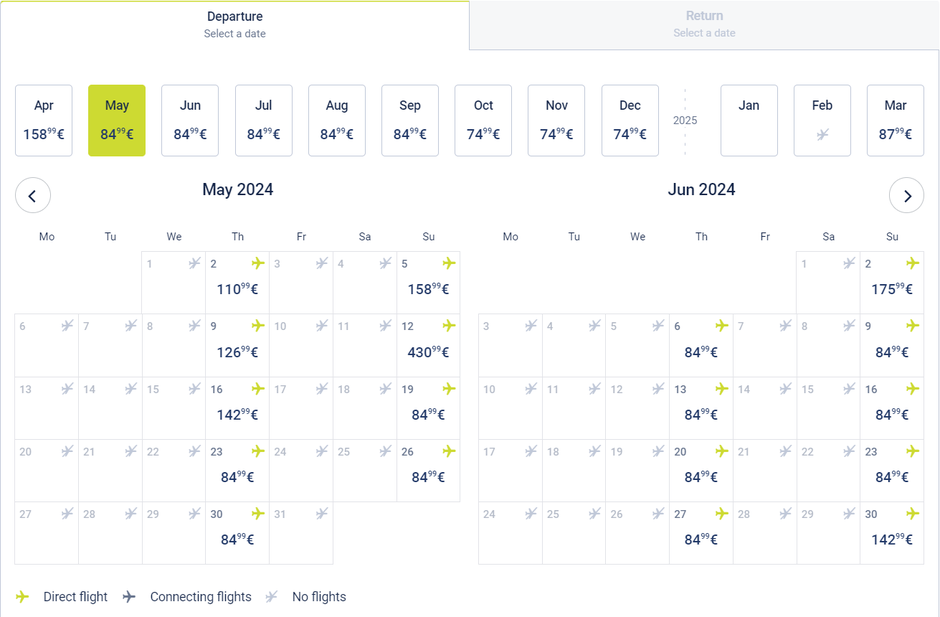Choose June 13 departure date
This screenshot has height=617, width=940.
tap(701, 408)
